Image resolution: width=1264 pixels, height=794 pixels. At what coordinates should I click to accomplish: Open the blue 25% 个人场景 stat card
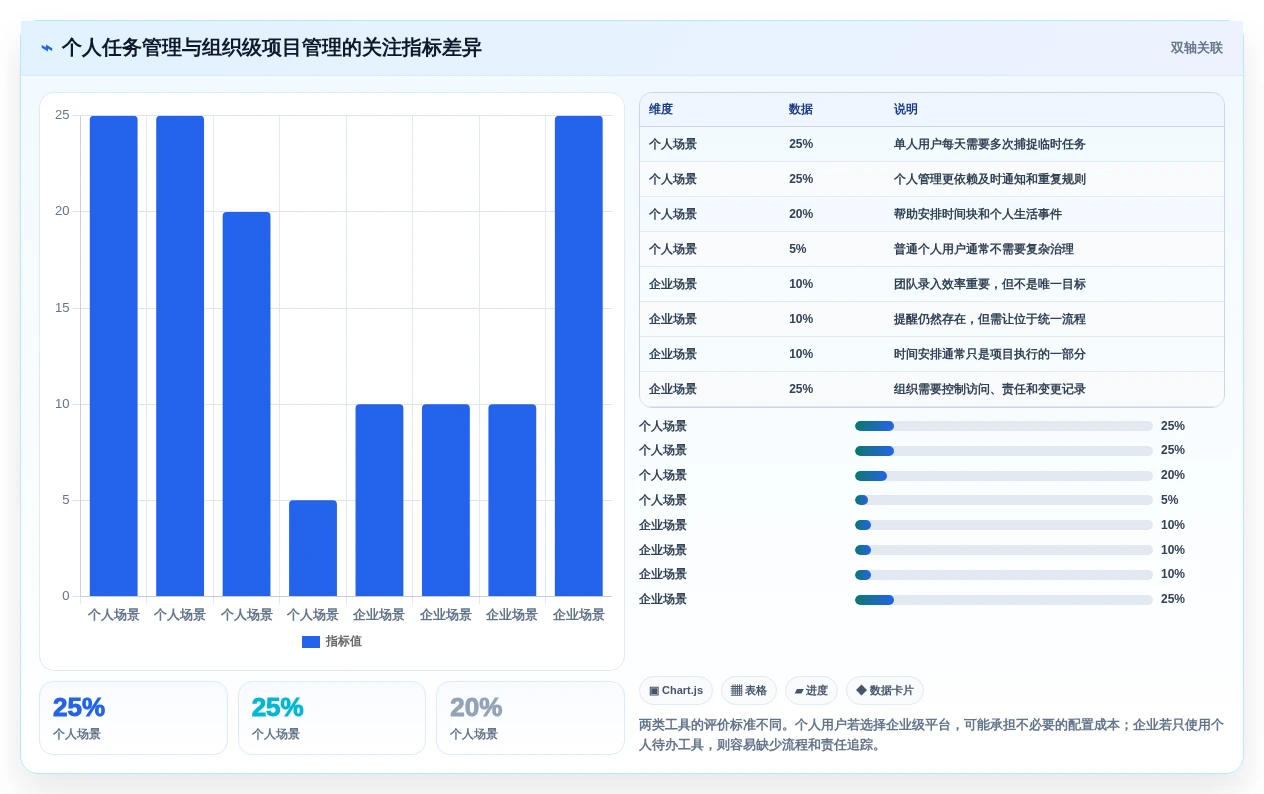click(x=133, y=718)
